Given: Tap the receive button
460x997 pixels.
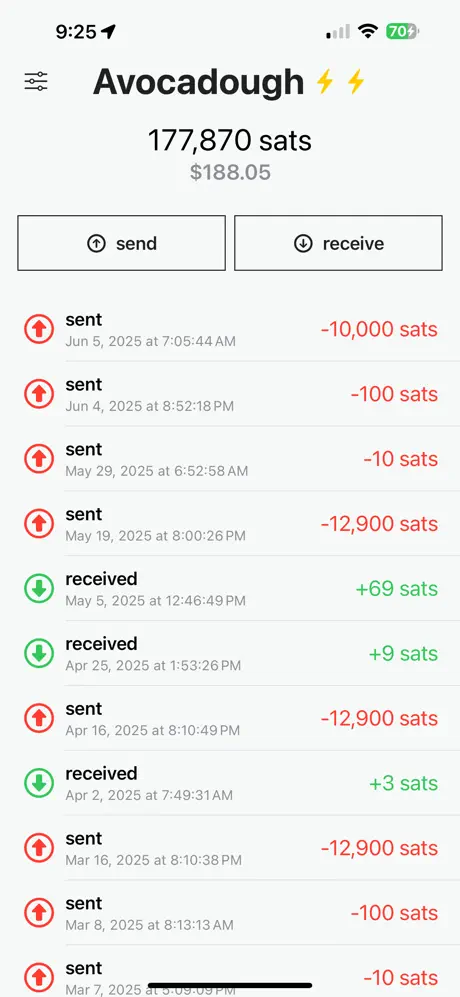Looking at the screenshot, I should coord(338,243).
